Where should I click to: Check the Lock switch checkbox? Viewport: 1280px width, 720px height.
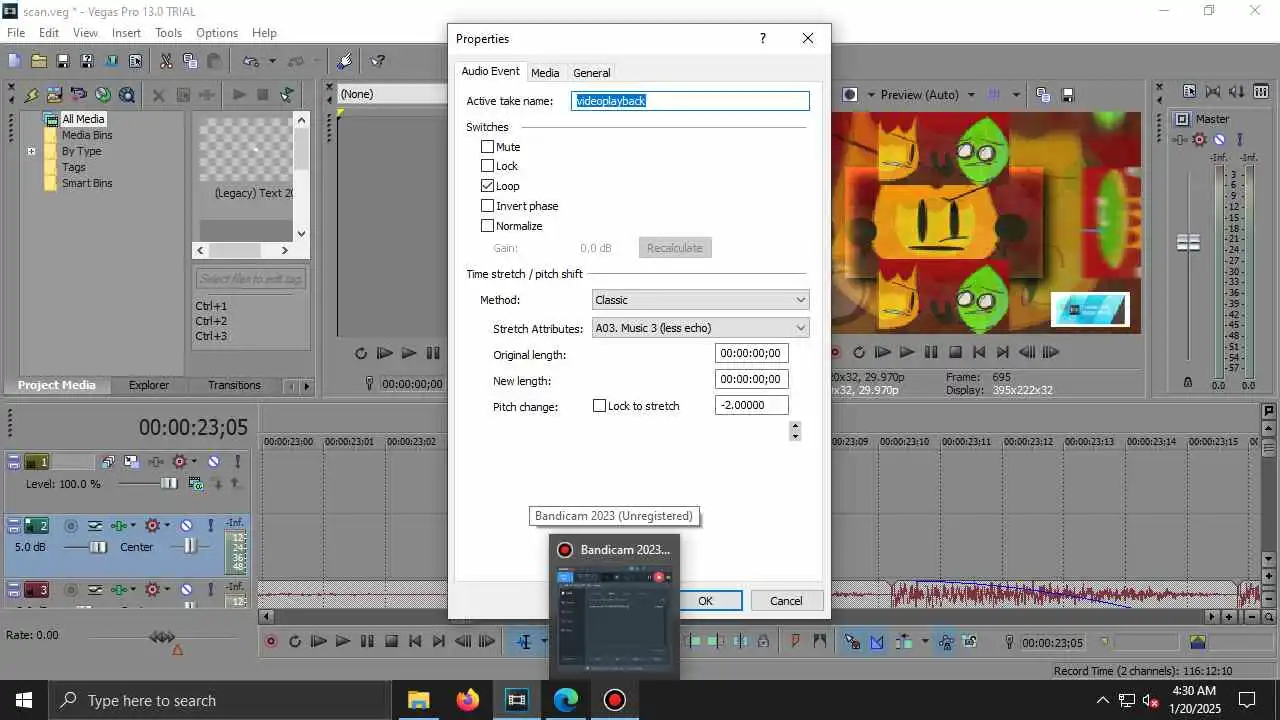pos(488,166)
